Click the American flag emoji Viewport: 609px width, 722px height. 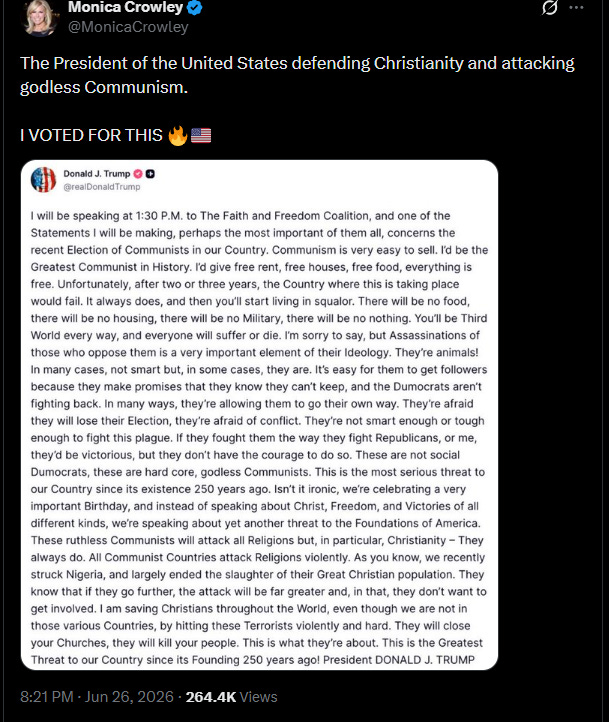pos(201,136)
